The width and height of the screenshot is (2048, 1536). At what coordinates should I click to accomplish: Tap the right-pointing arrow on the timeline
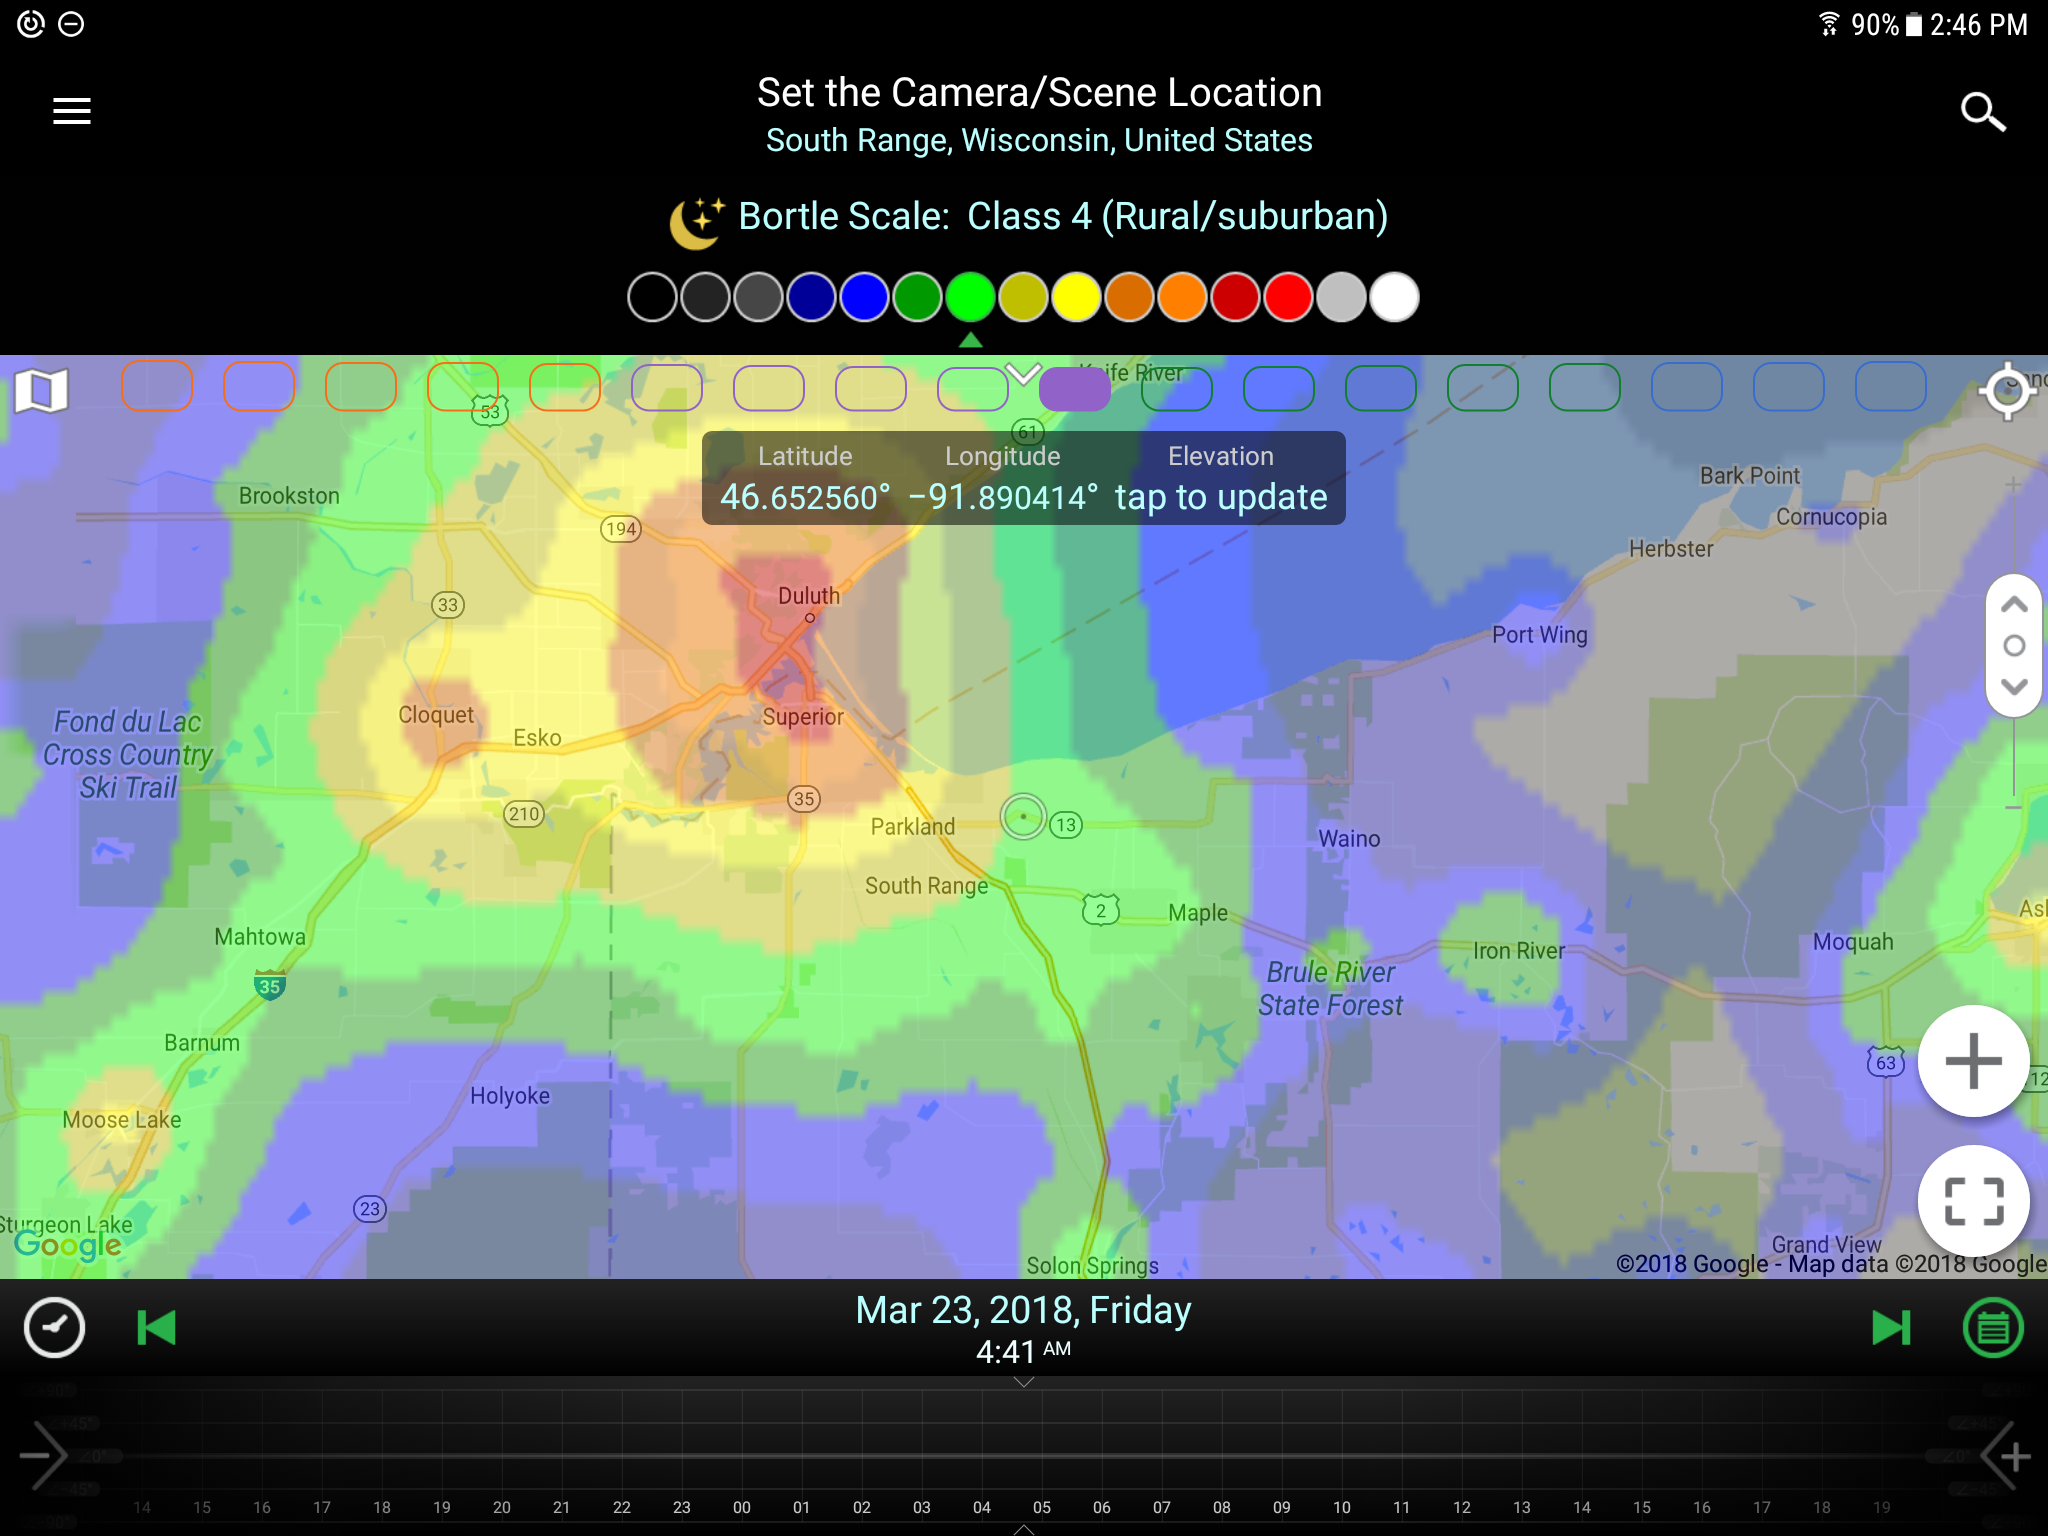43,1456
